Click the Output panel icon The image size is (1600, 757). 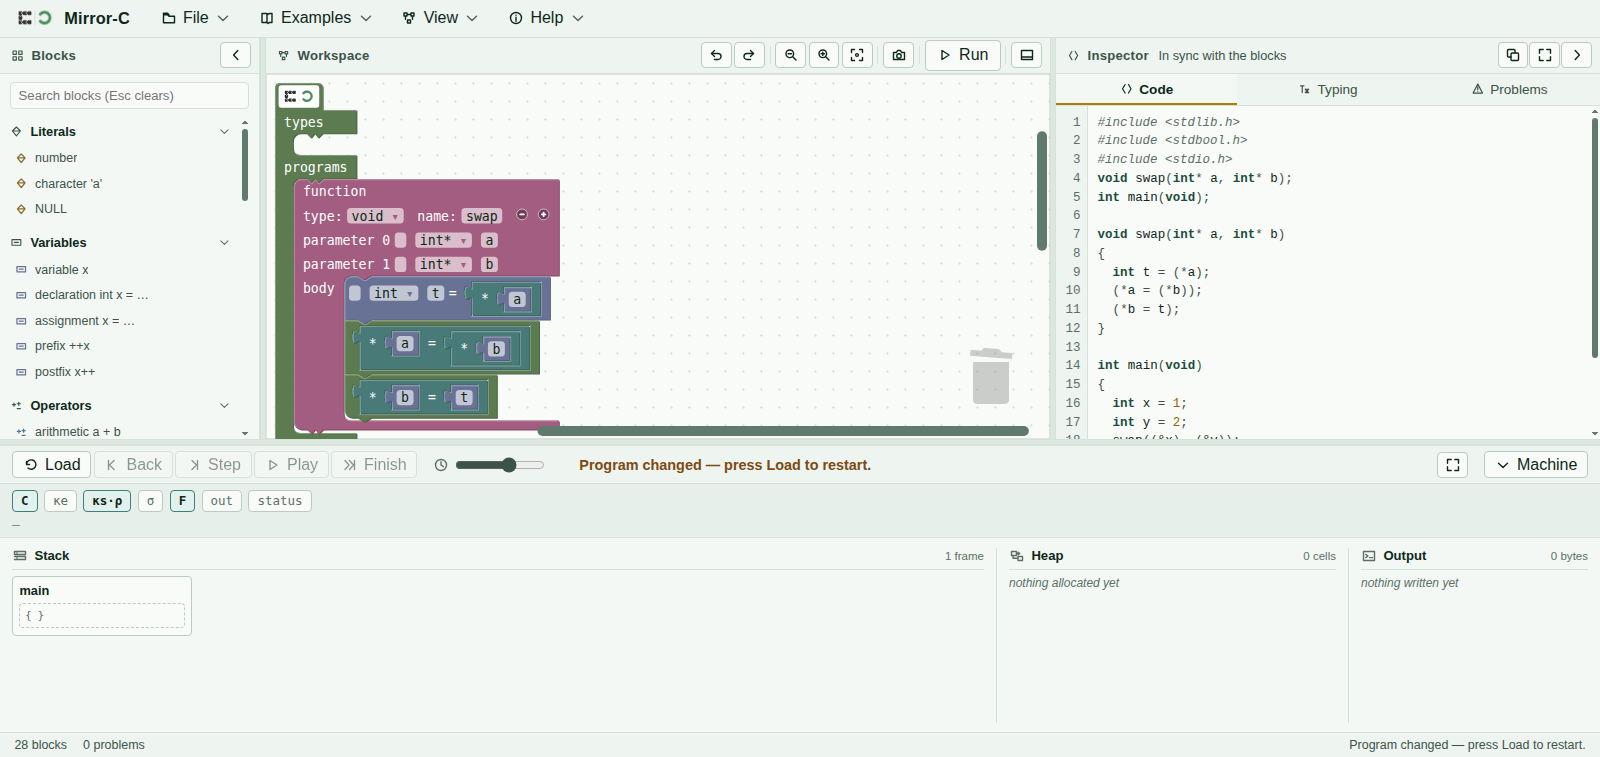point(1369,556)
